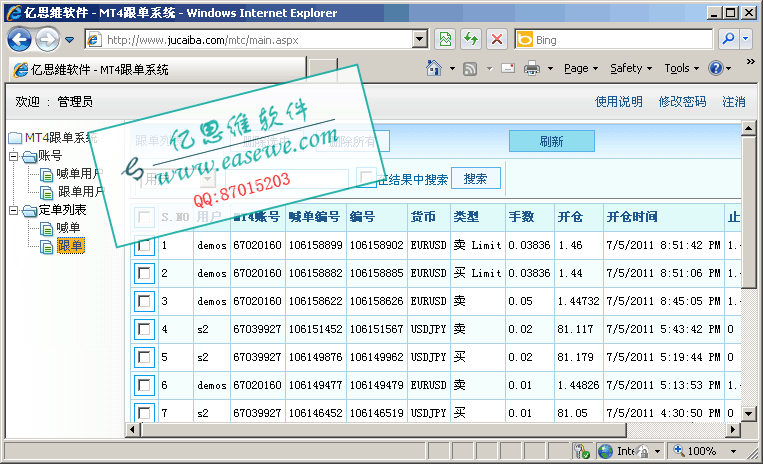Click the horizontal scrollbar left arrow
This screenshot has height=464, width=763.
(133, 429)
